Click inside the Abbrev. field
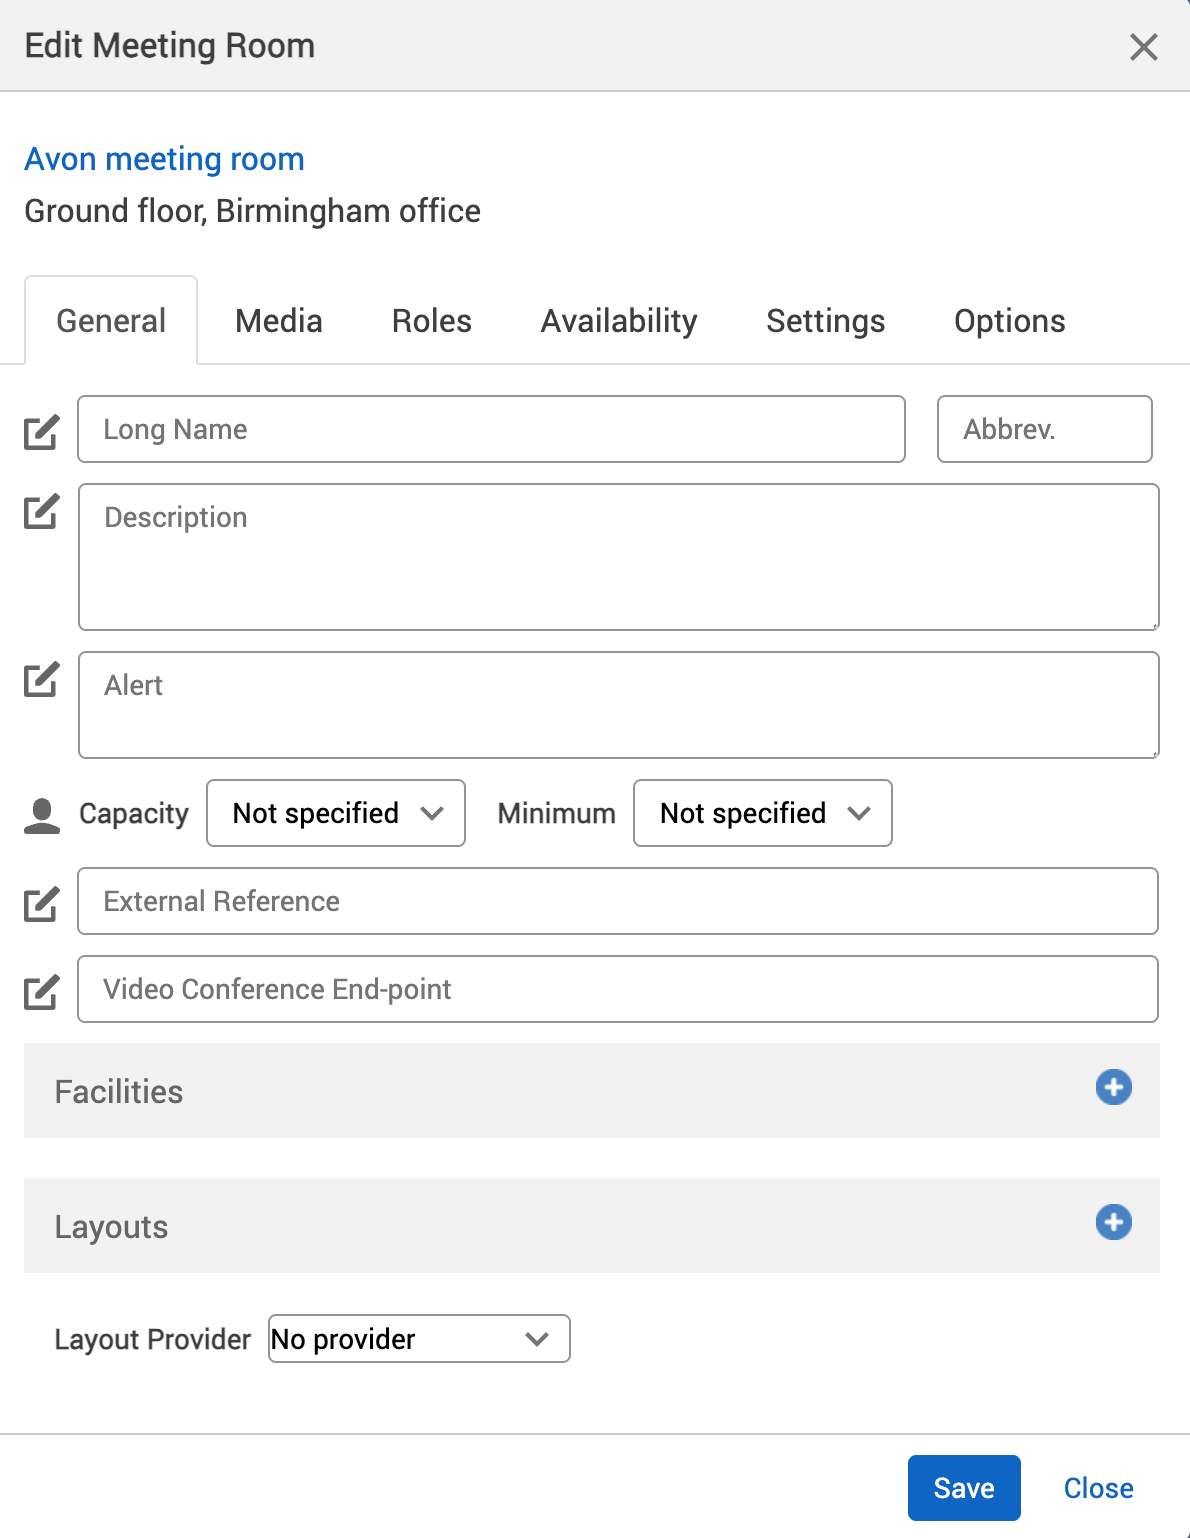Viewport: 1190px width, 1538px height. [x=1044, y=429]
